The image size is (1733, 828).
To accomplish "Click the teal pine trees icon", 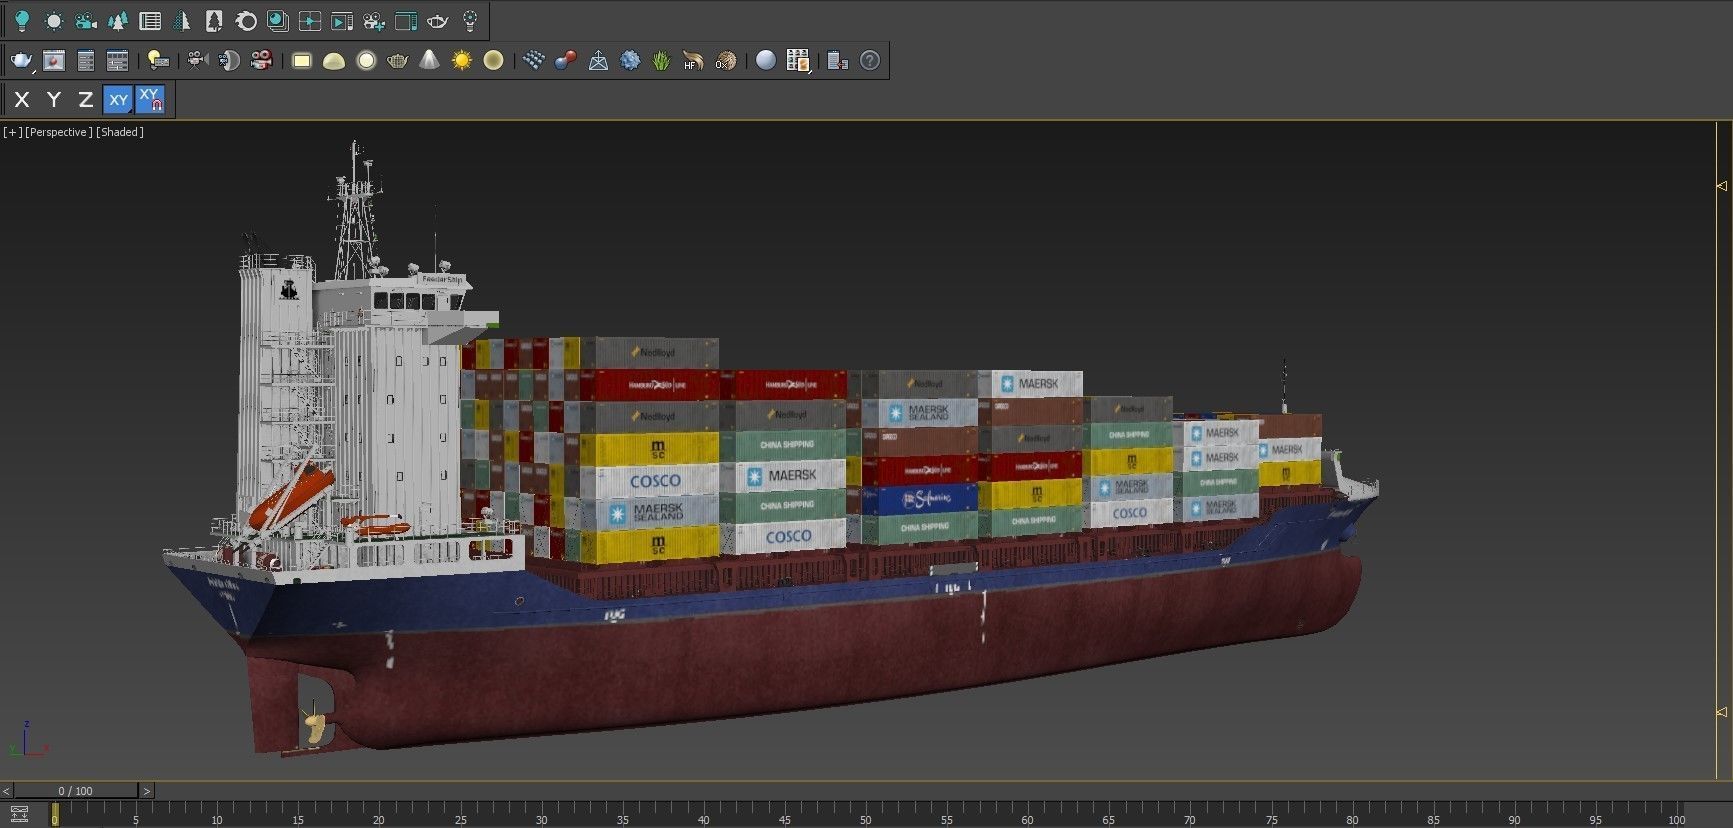I will [x=118, y=20].
